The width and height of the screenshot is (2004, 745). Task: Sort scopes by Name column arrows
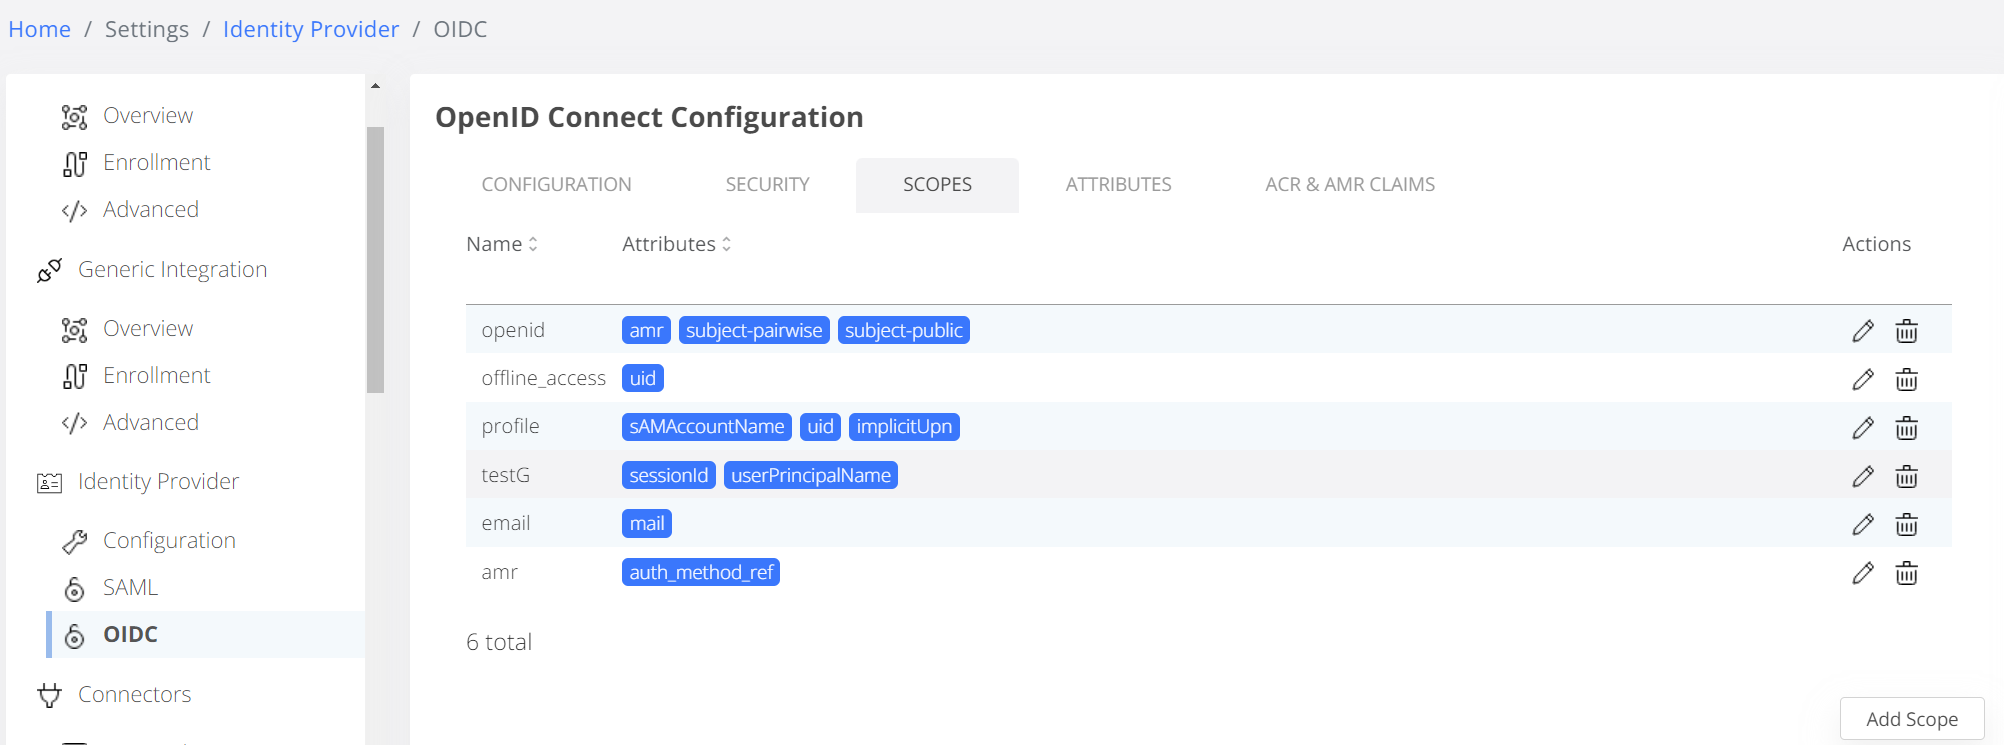click(533, 244)
